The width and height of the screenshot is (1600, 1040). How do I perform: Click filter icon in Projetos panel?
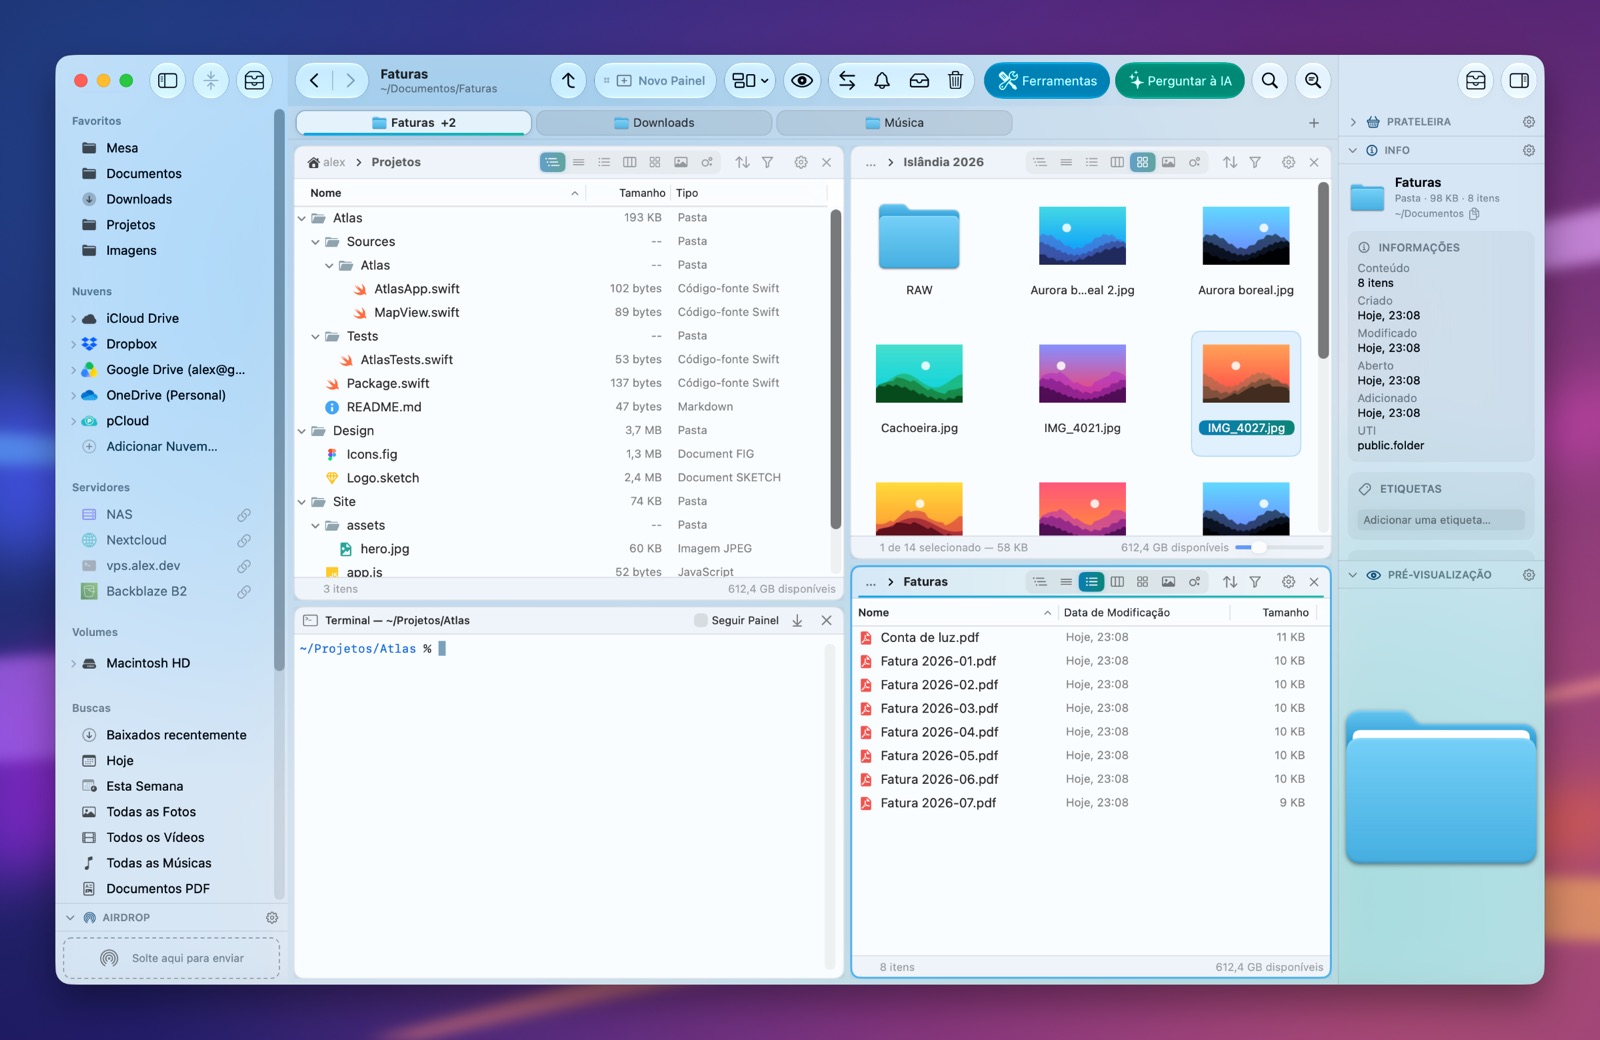(767, 162)
